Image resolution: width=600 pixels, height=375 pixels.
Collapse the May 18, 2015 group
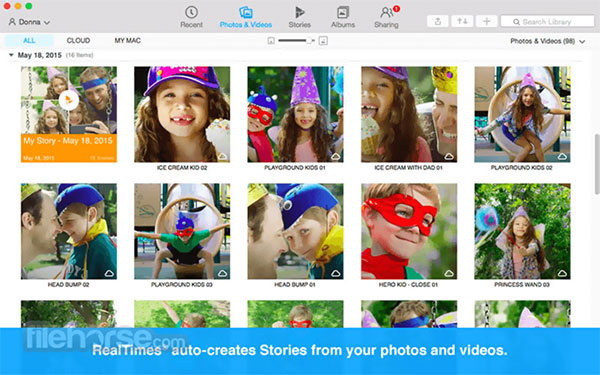[x=11, y=55]
